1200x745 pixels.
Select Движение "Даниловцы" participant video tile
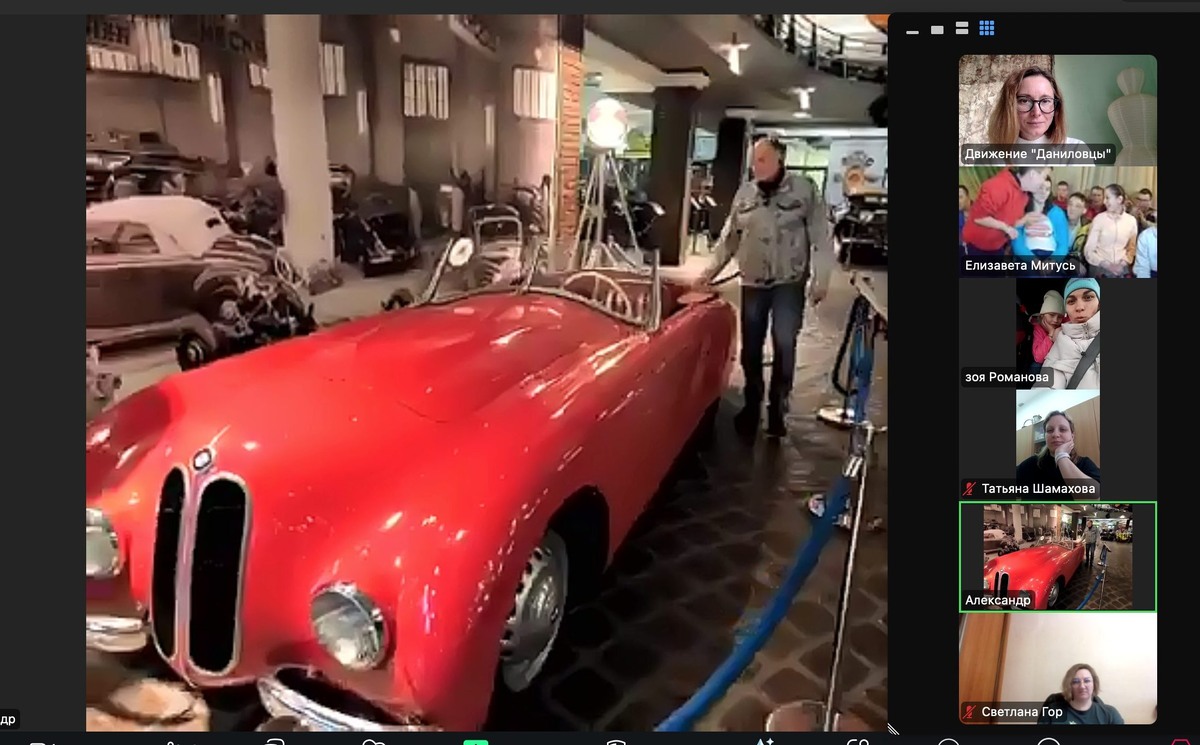(x=1058, y=110)
